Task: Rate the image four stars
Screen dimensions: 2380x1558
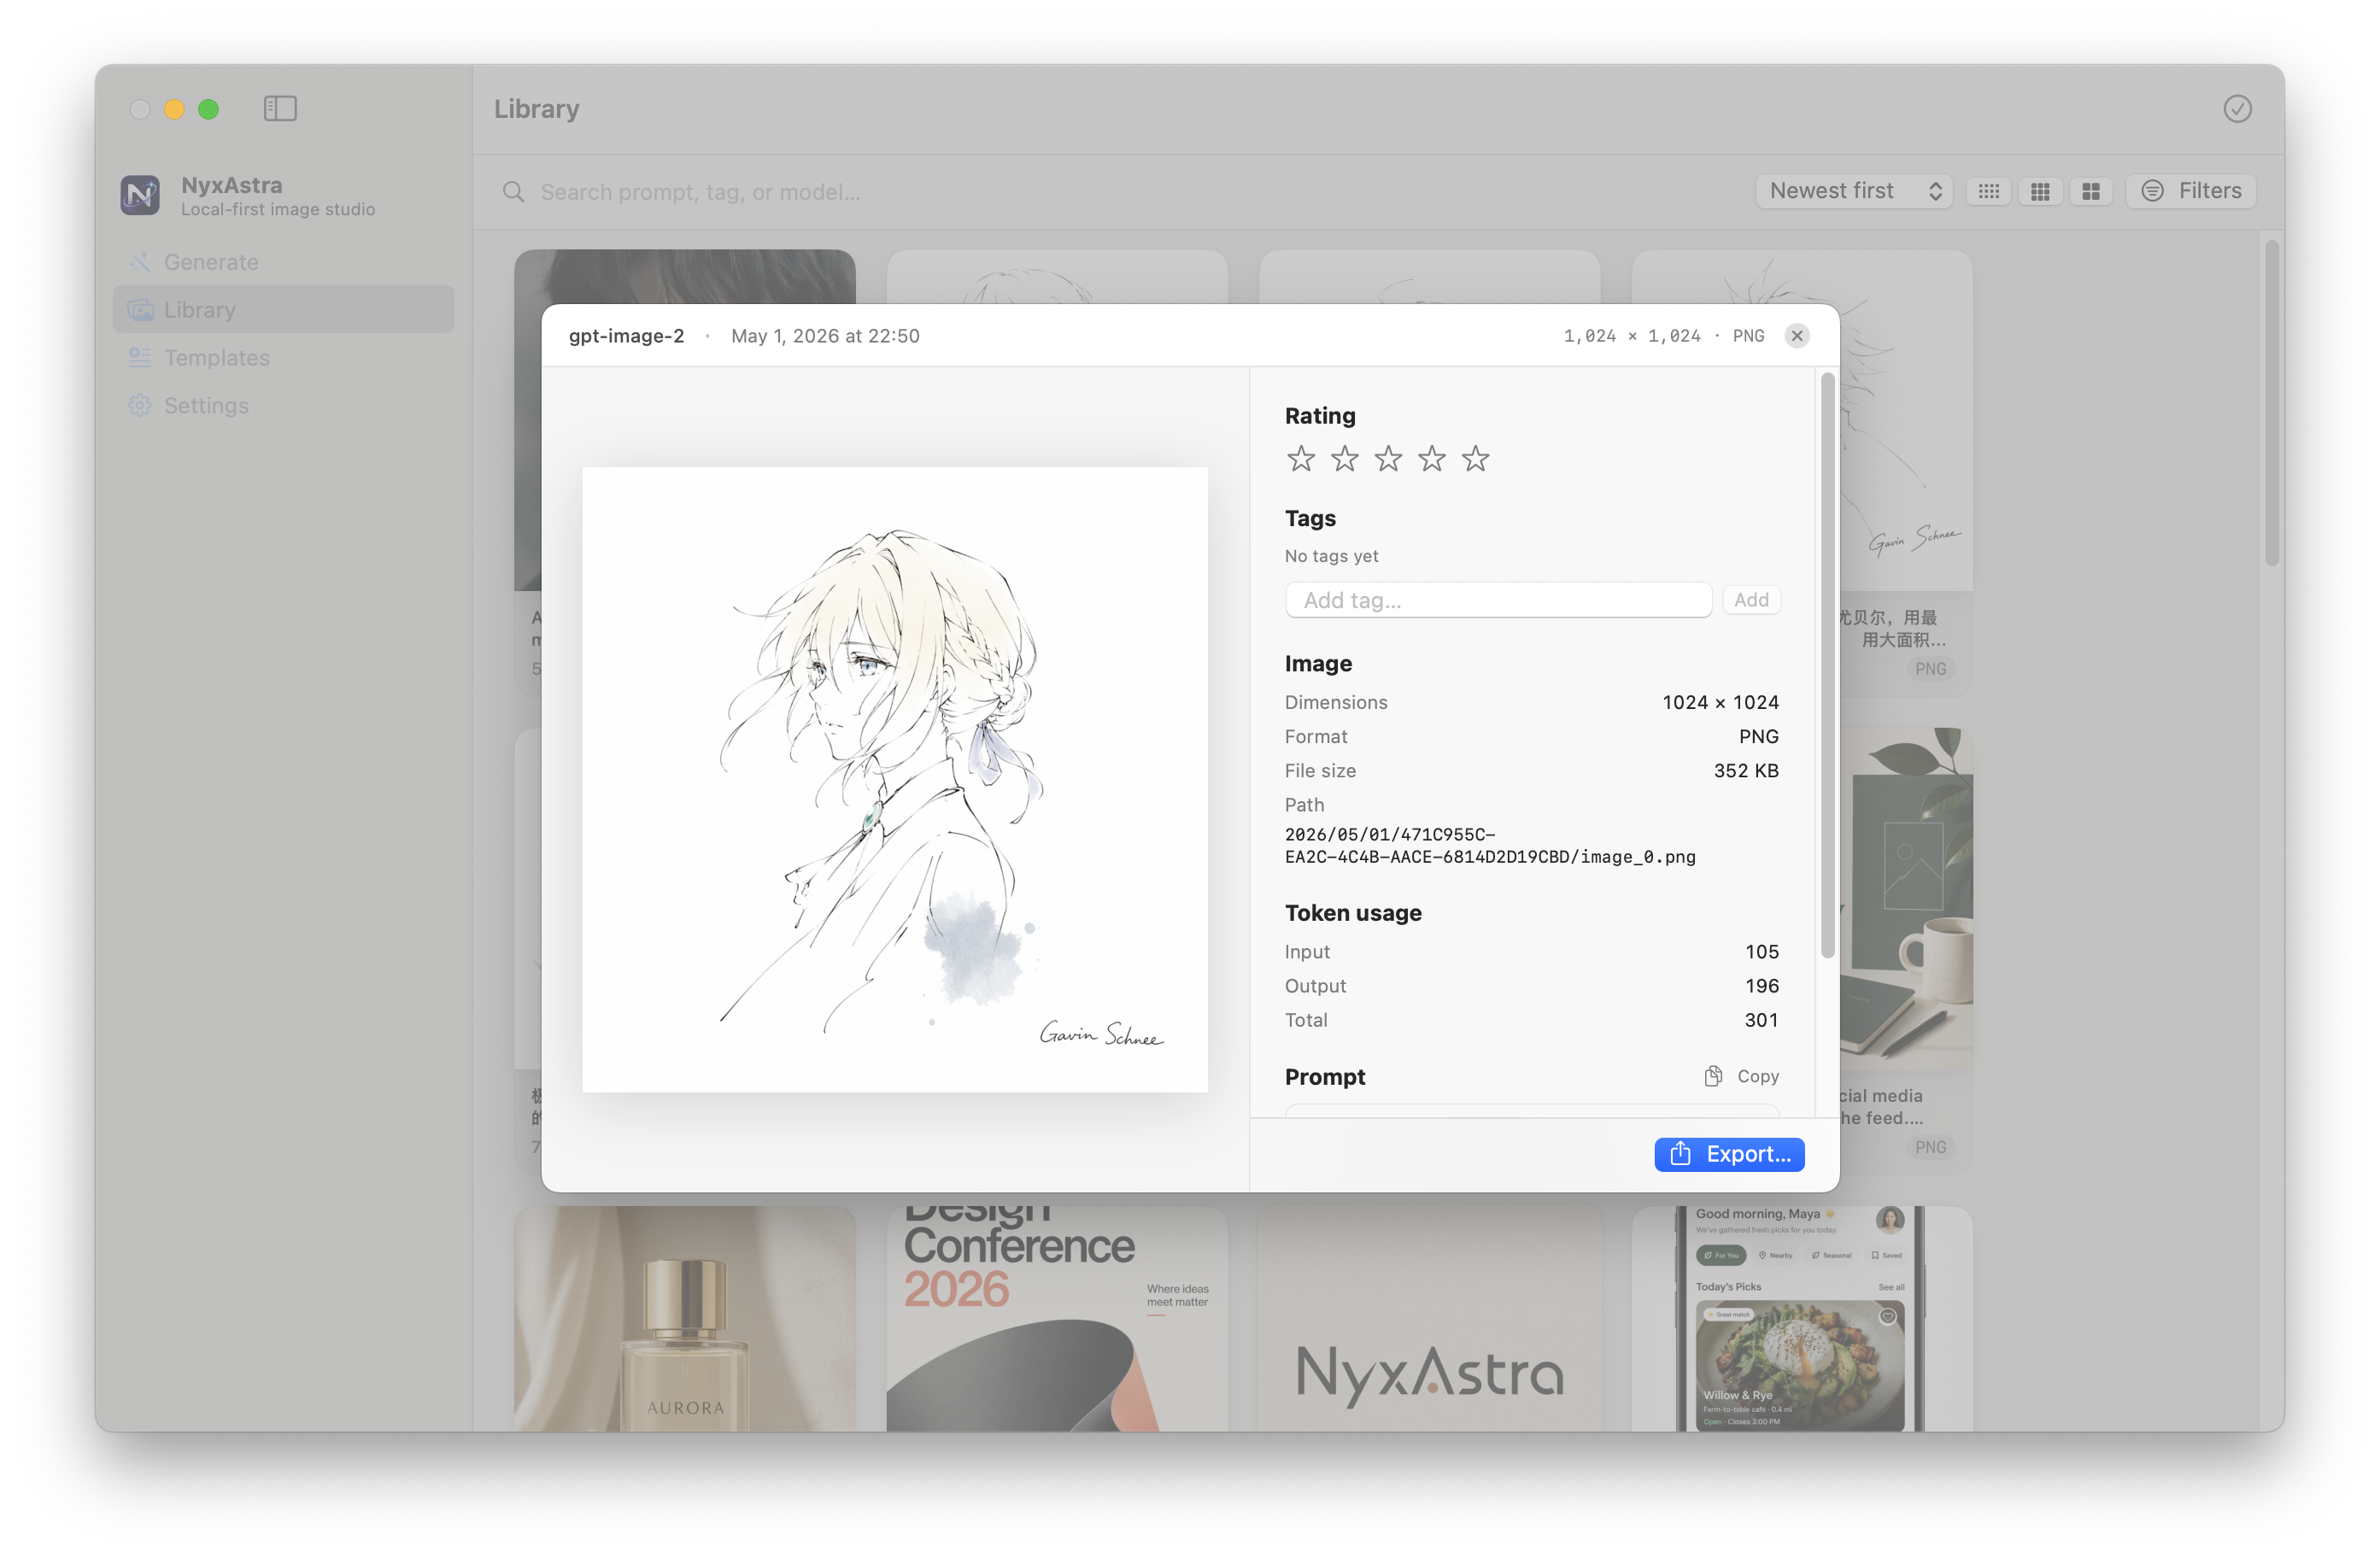Action: pyautogui.click(x=1432, y=459)
